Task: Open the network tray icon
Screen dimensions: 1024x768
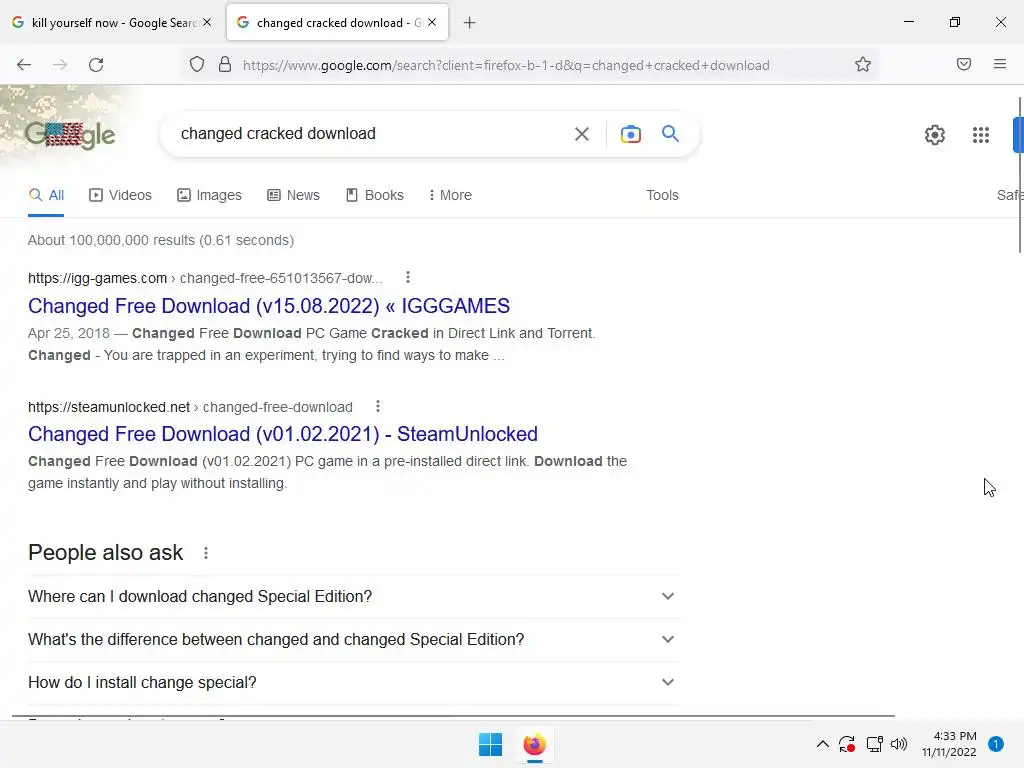Action: [874, 744]
